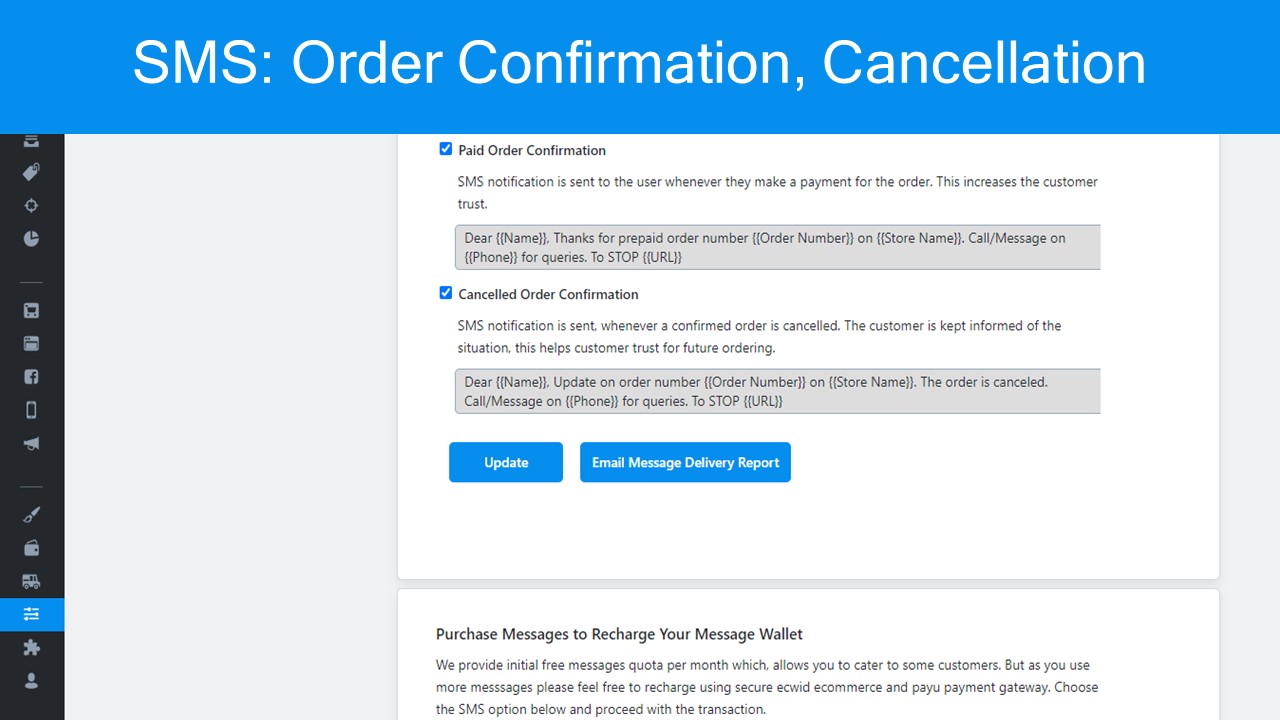
Task: Open the paintbrush design icon
Action: pos(31,515)
